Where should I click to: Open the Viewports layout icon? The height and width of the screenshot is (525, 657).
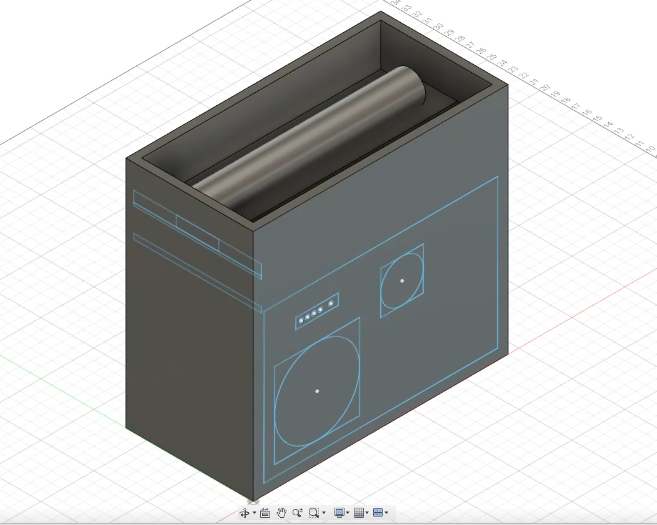(378, 512)
